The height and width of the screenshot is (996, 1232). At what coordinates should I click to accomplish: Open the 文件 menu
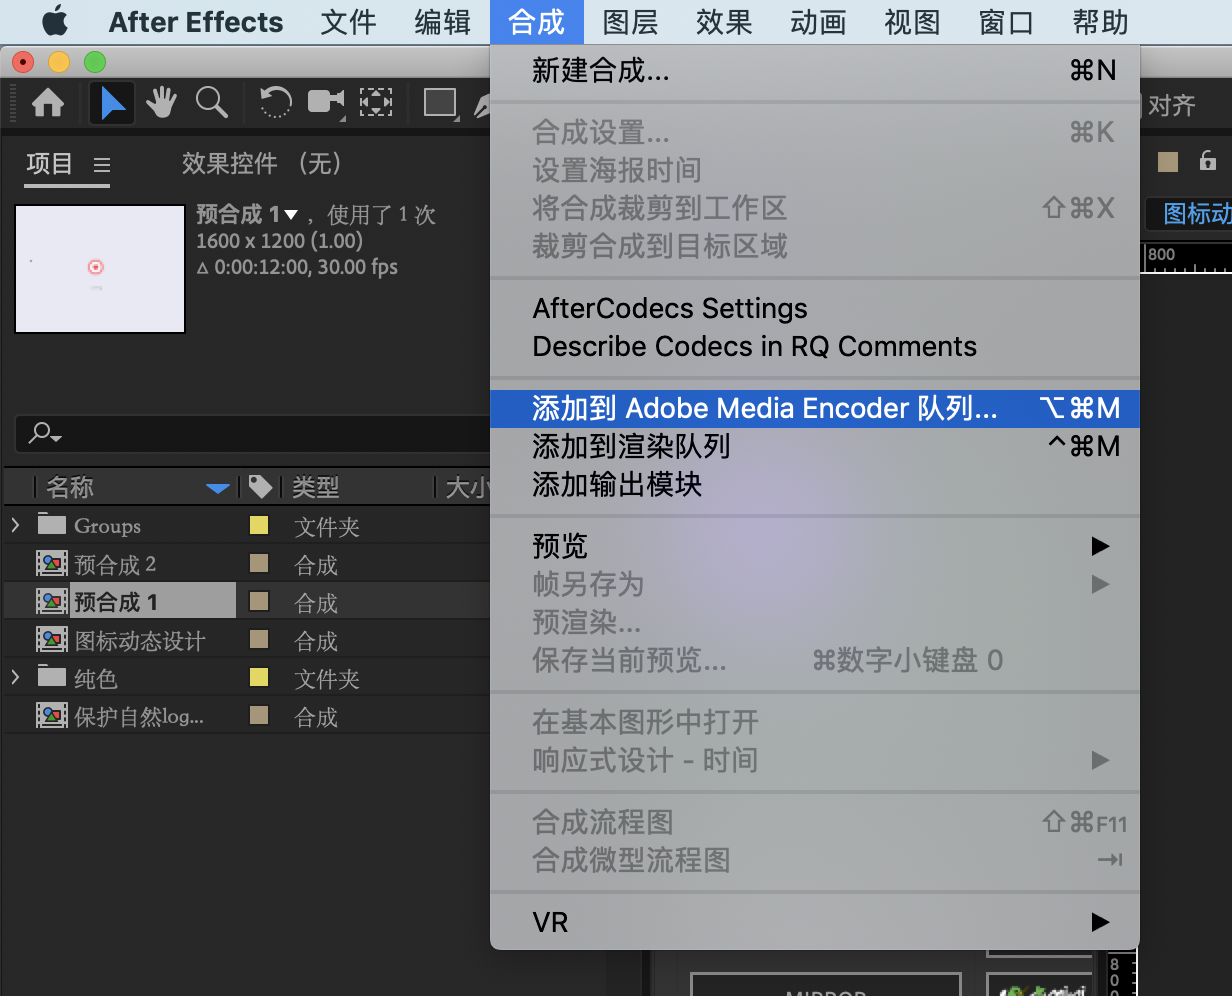348,22
